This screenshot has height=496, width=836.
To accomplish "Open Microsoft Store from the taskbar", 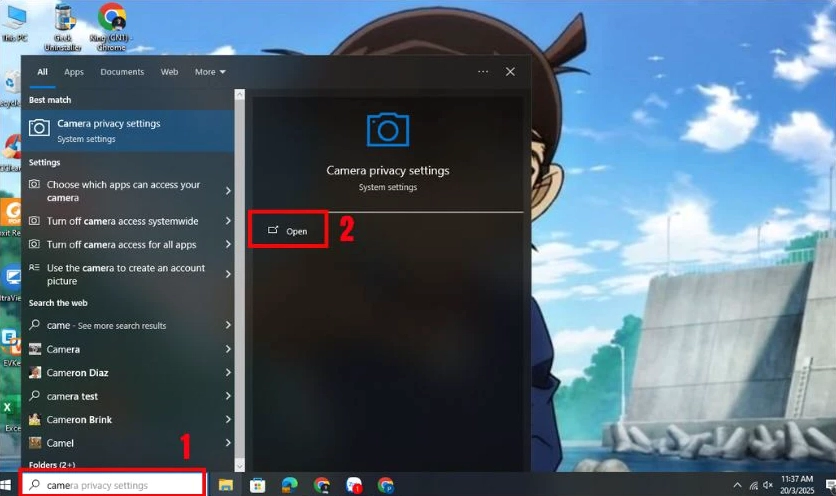I will (258, 485).
